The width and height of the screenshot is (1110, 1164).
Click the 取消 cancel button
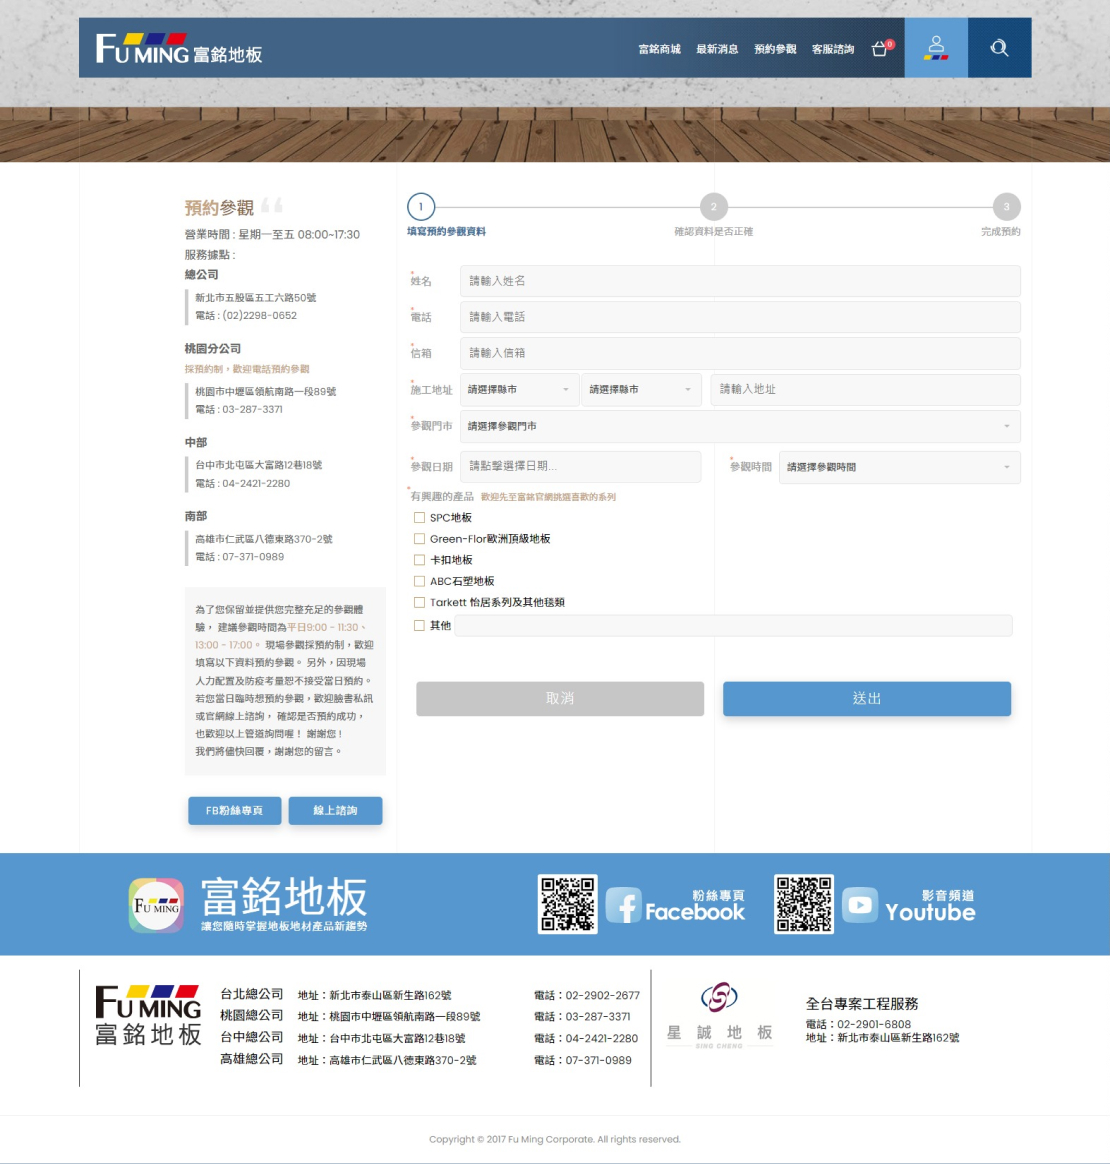click(x=560, y=699)
